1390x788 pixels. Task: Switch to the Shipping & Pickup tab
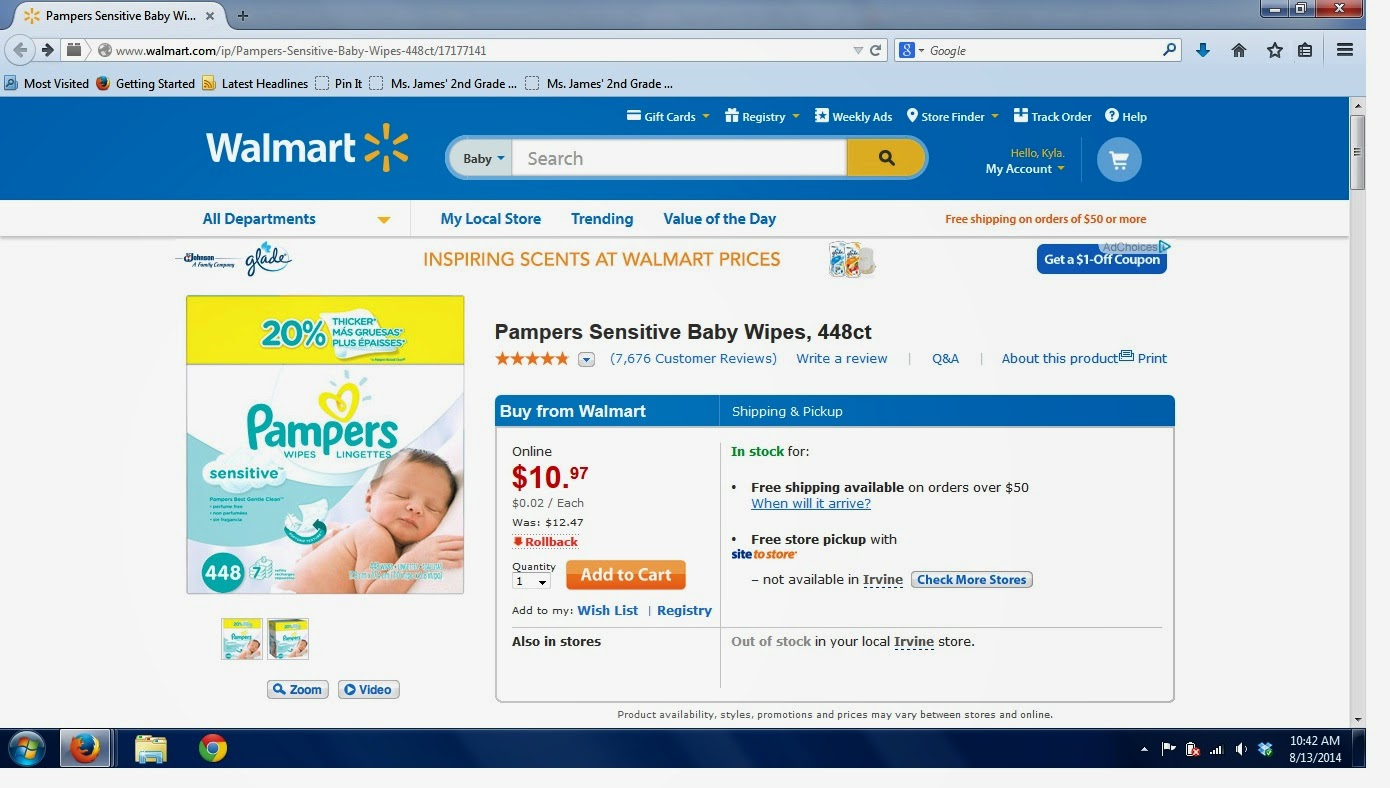click(x=787, y=411)
